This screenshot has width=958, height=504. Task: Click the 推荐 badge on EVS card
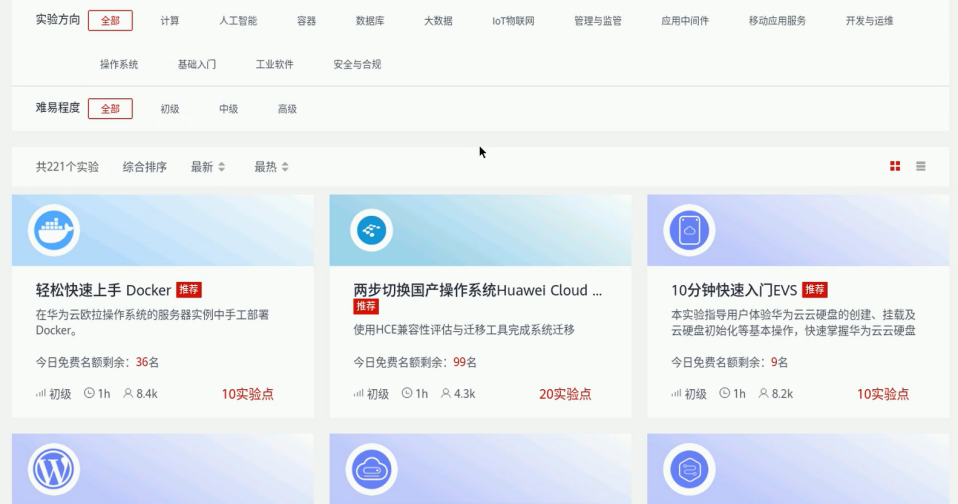tap(814, 290)
